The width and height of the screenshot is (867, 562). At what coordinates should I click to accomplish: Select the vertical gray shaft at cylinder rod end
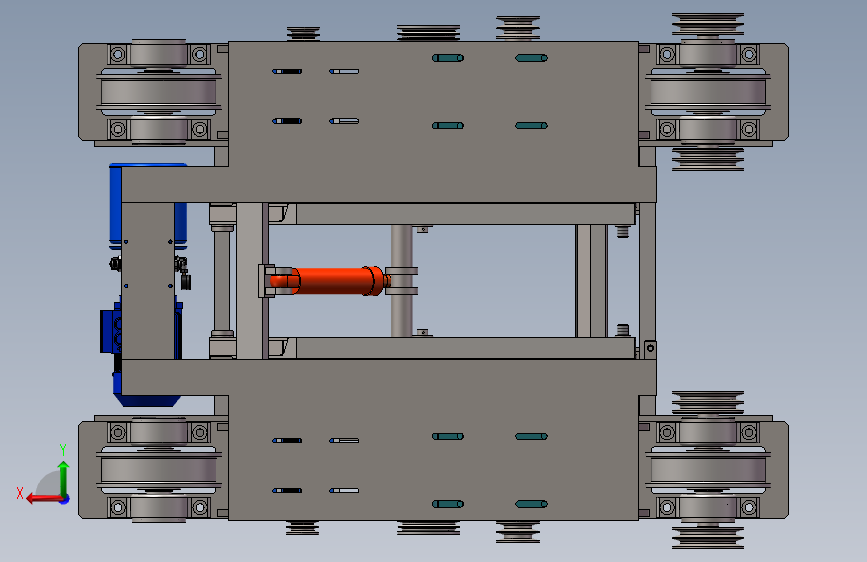(401, 280)
